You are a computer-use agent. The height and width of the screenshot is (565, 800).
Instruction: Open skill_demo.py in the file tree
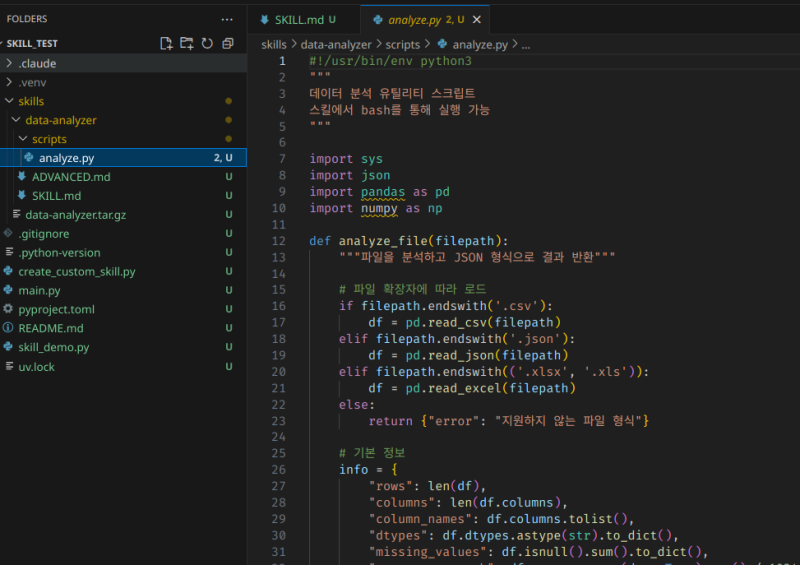53,348
